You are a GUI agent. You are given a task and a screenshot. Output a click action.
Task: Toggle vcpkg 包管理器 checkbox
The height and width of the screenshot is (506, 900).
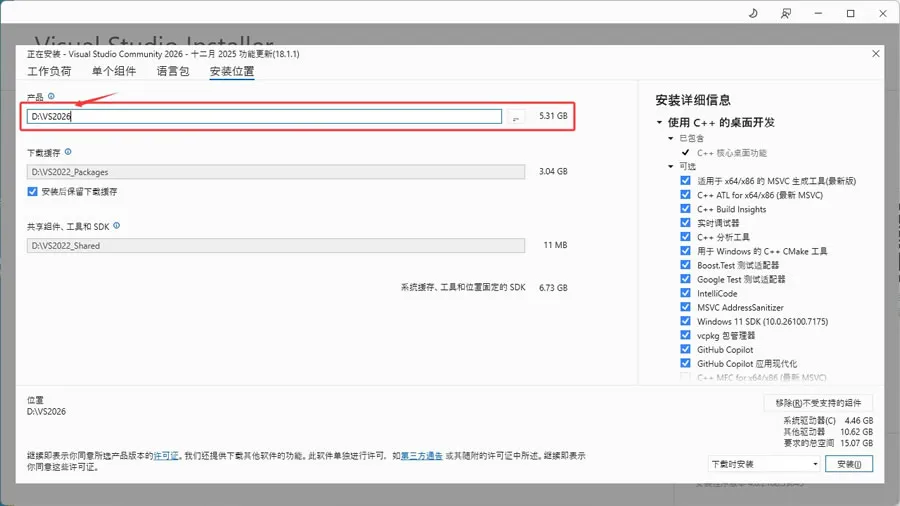click(x=685, y=335)
